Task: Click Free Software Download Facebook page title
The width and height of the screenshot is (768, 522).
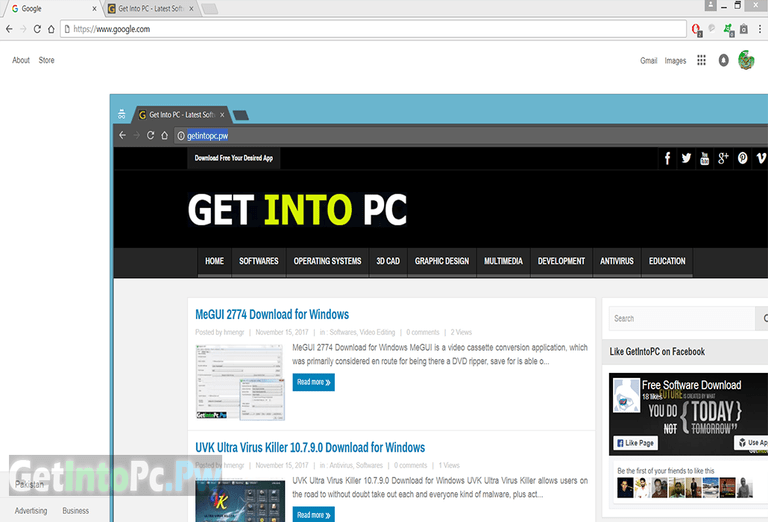Action: pos(691,385)
